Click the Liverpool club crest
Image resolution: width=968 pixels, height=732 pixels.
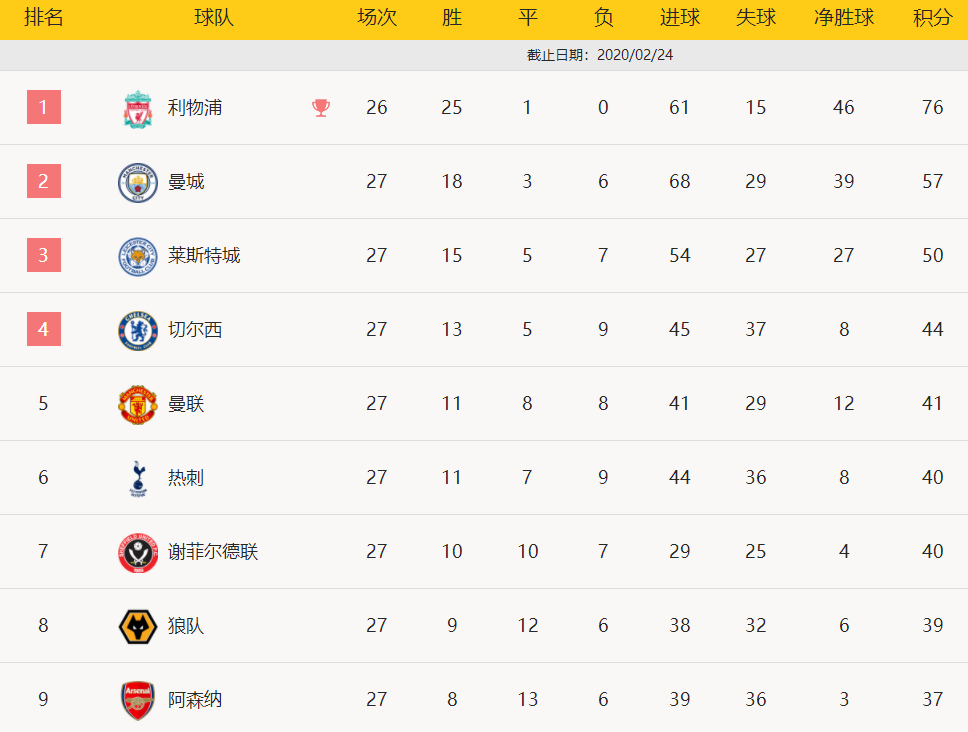[x=138, y=109]
